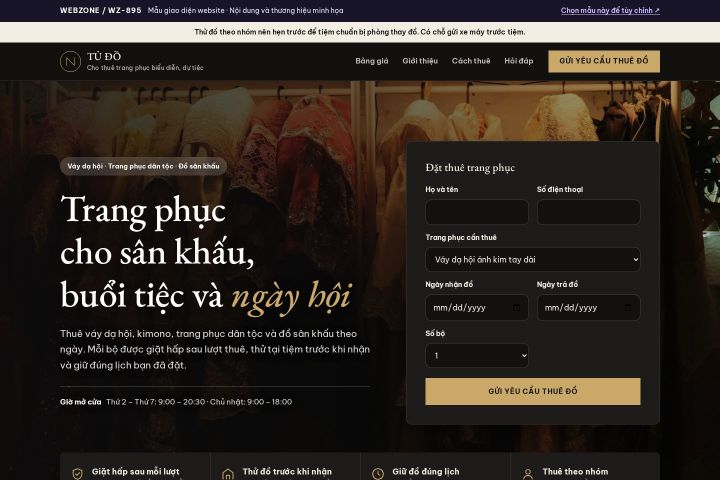Click the Giờ mở cửa hours text

click(x=176, y=402)
